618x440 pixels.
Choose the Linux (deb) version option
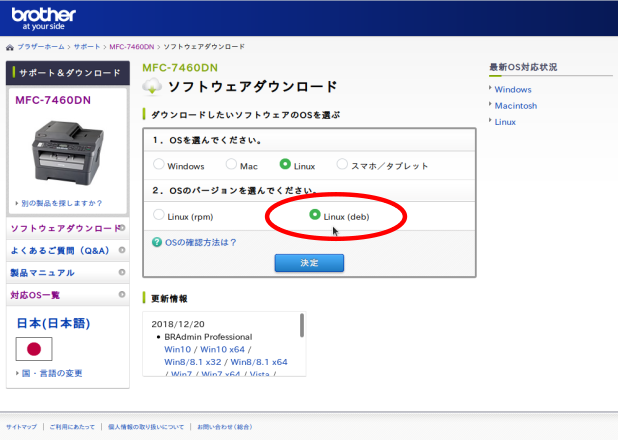click(315, 214)
